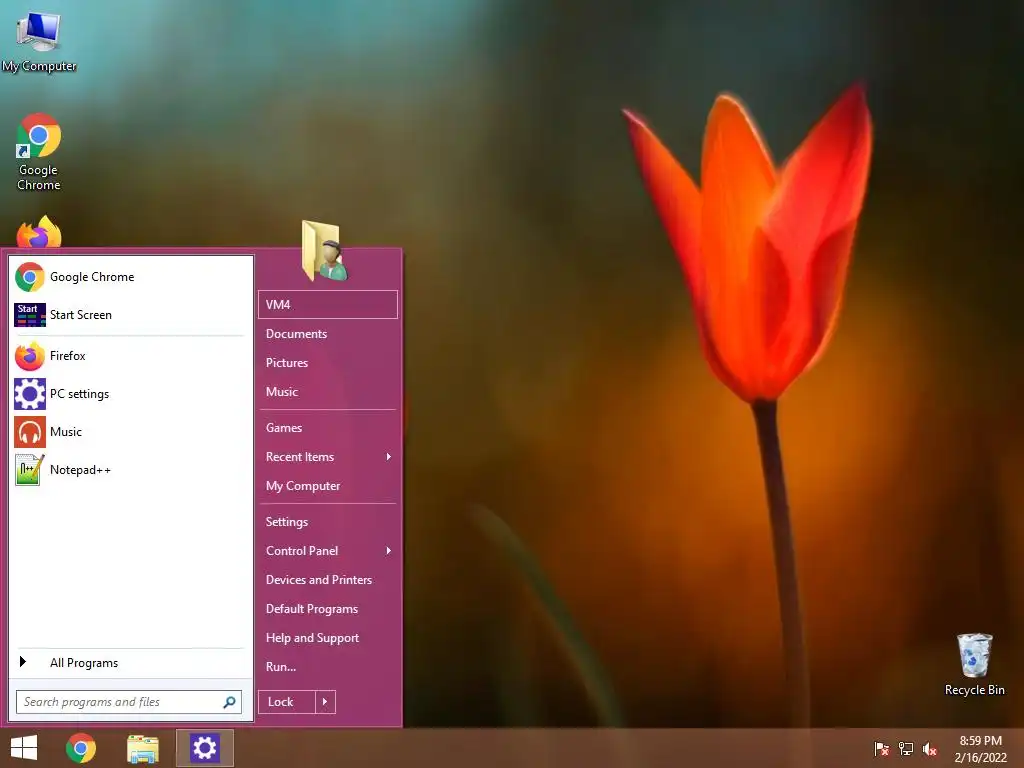
Task: Click the clock showing 8:59 PM
Action: pos(980,741)
